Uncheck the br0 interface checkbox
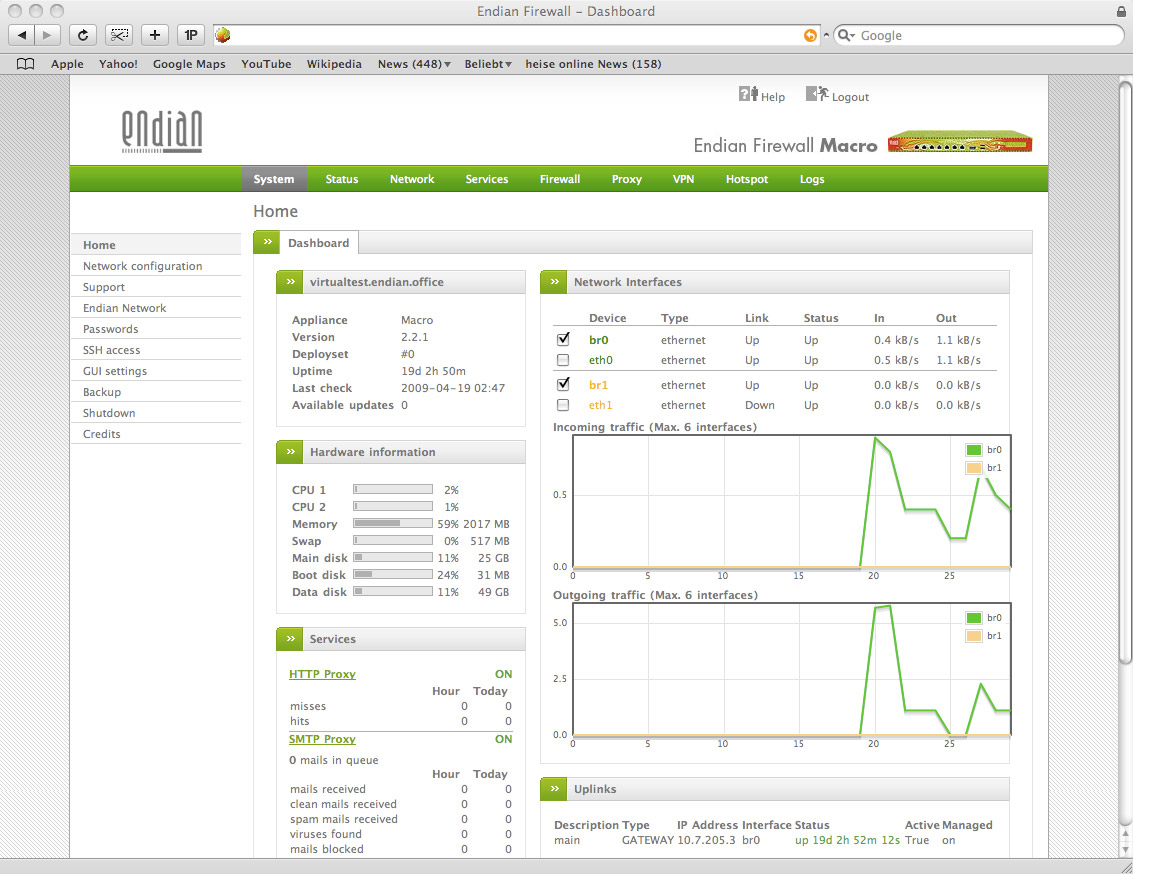 (x=563, y=339)
